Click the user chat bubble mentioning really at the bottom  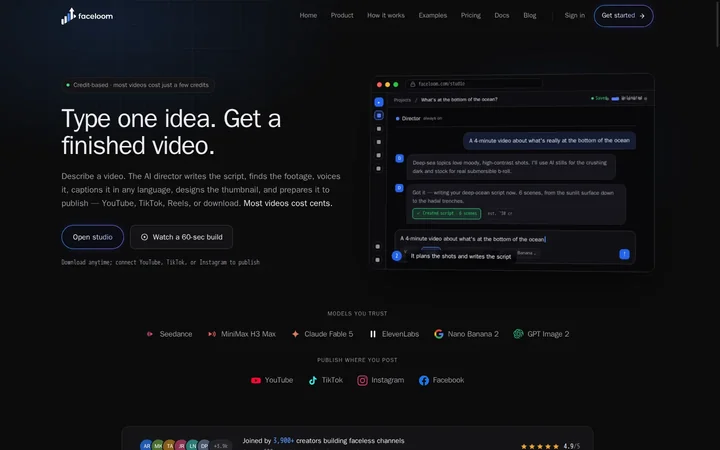pyautogui.click(x=549, y=141)
